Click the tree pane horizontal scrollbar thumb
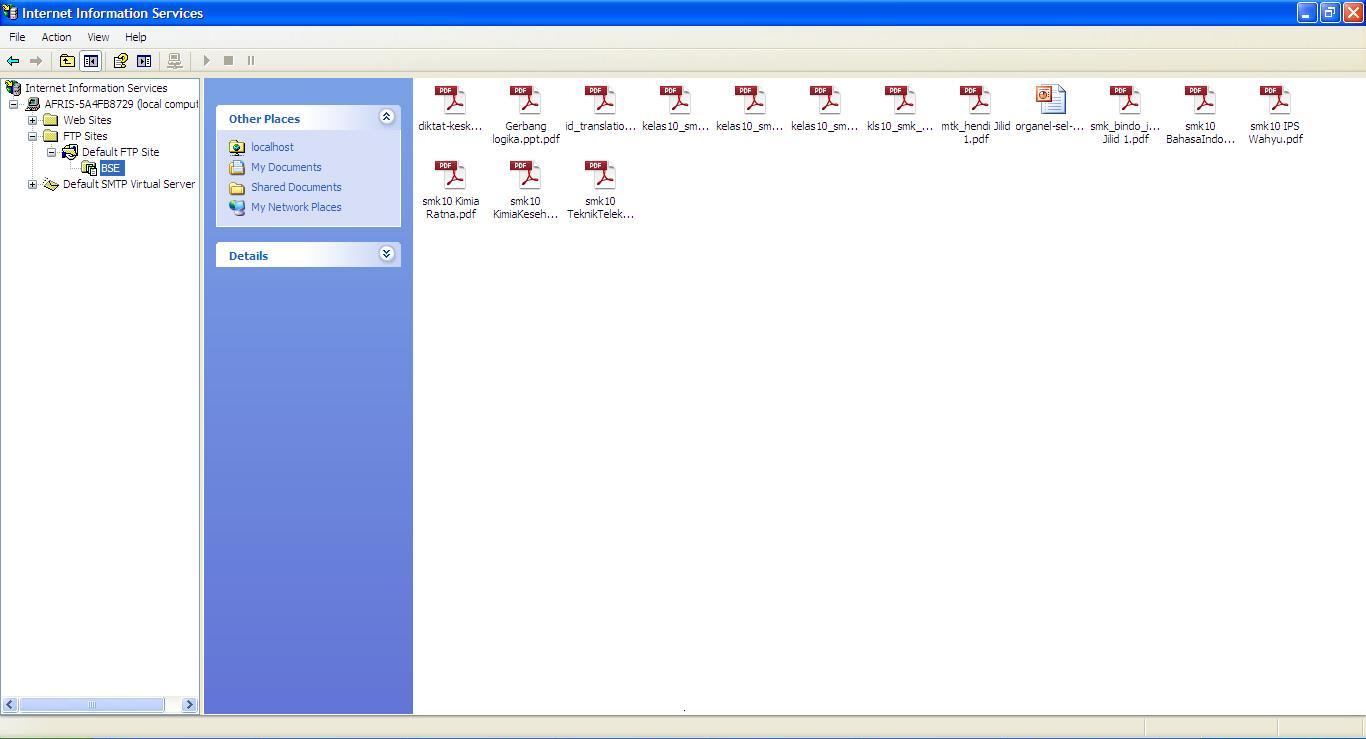This screenshot has width=1366, height=739. pos(91,705)
